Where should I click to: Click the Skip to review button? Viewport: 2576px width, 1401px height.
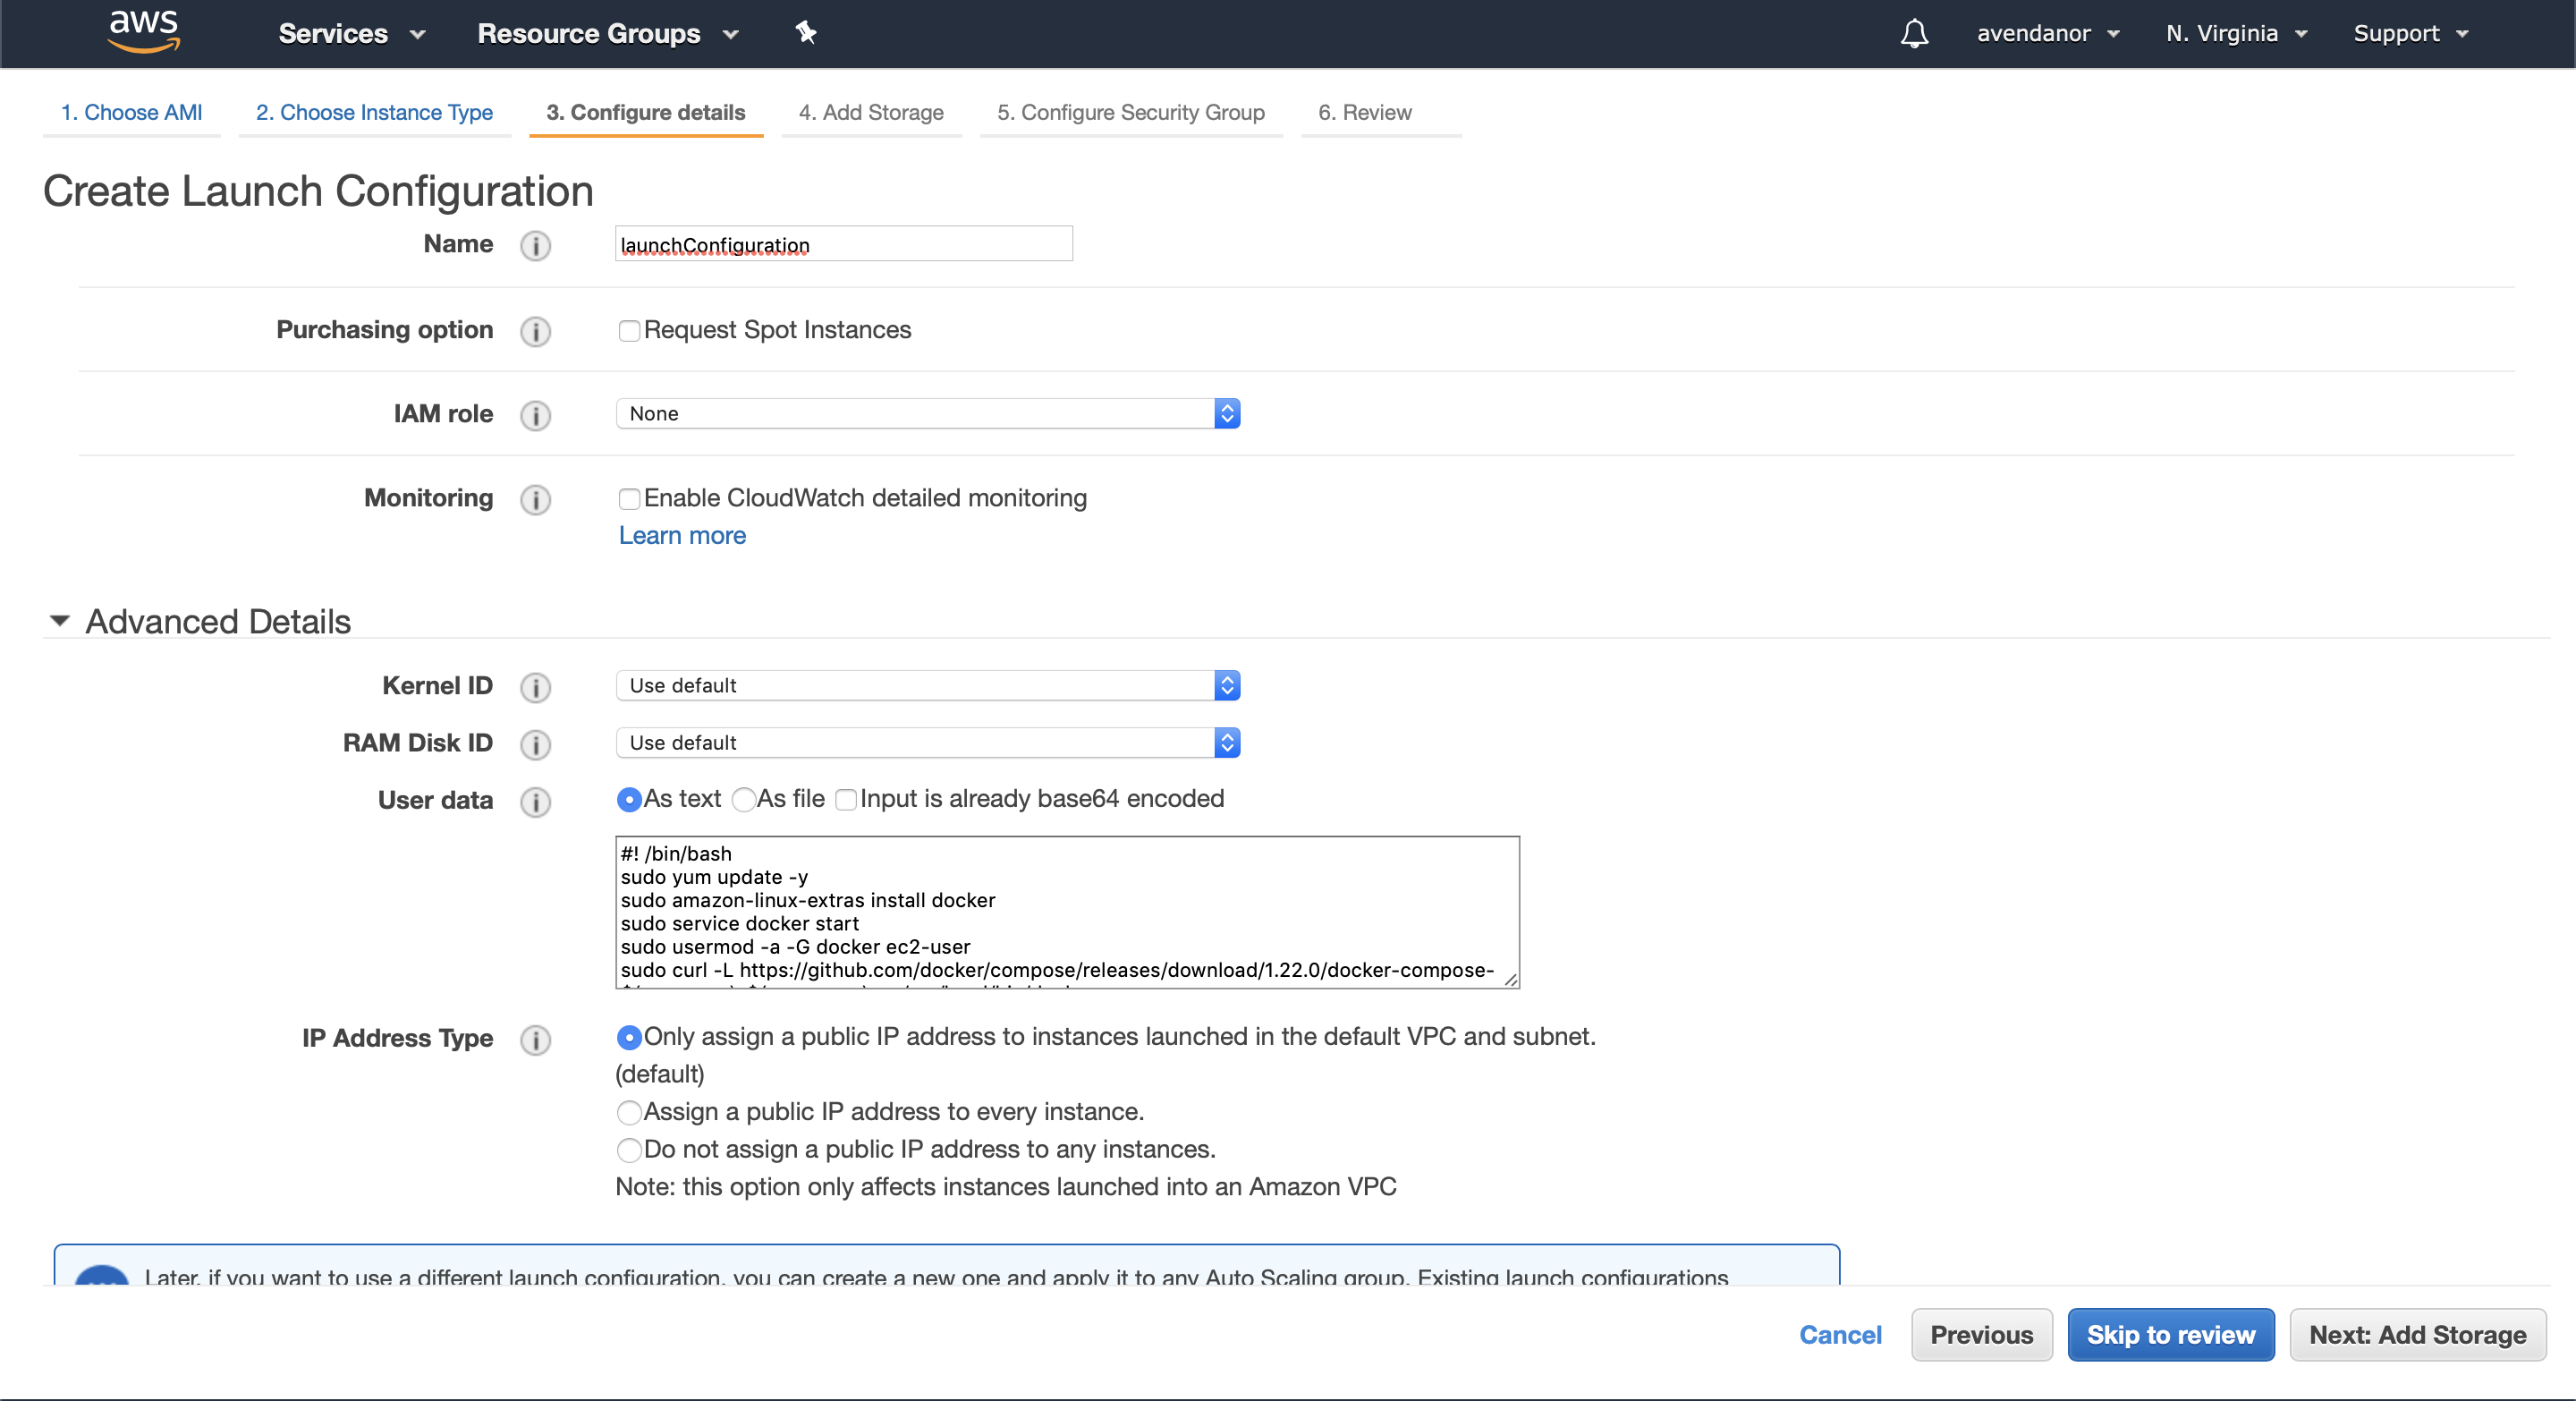point(2170,1335)
